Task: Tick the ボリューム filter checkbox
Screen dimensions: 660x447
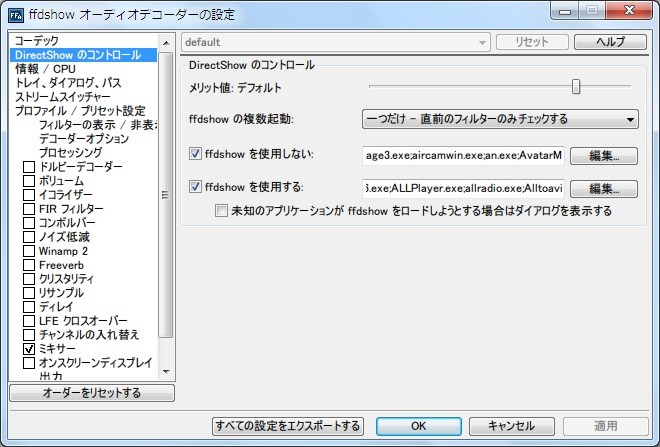Action: (29, 181)
